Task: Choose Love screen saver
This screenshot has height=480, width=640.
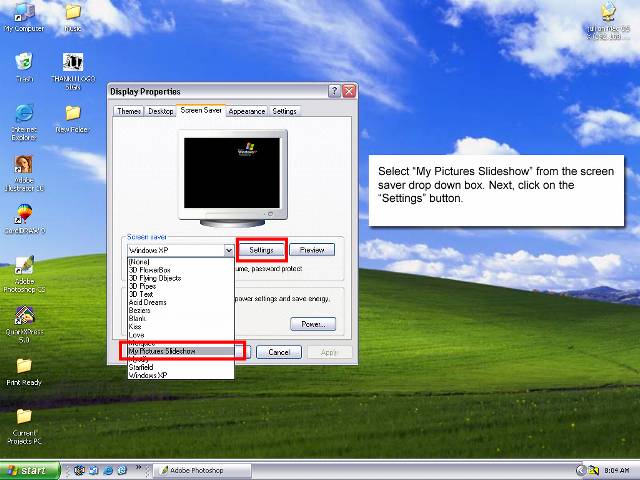Action: [x=181, y=335]
